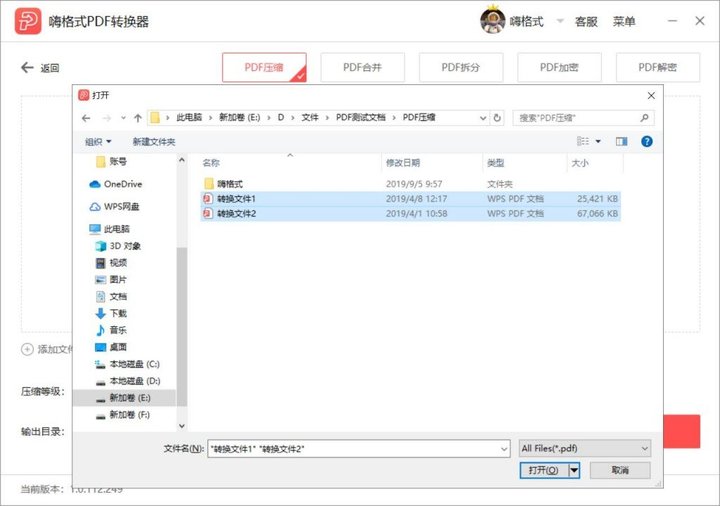720x506 pixels.
Task: Go up one folder level arrow
Action: tap(138, 118)
